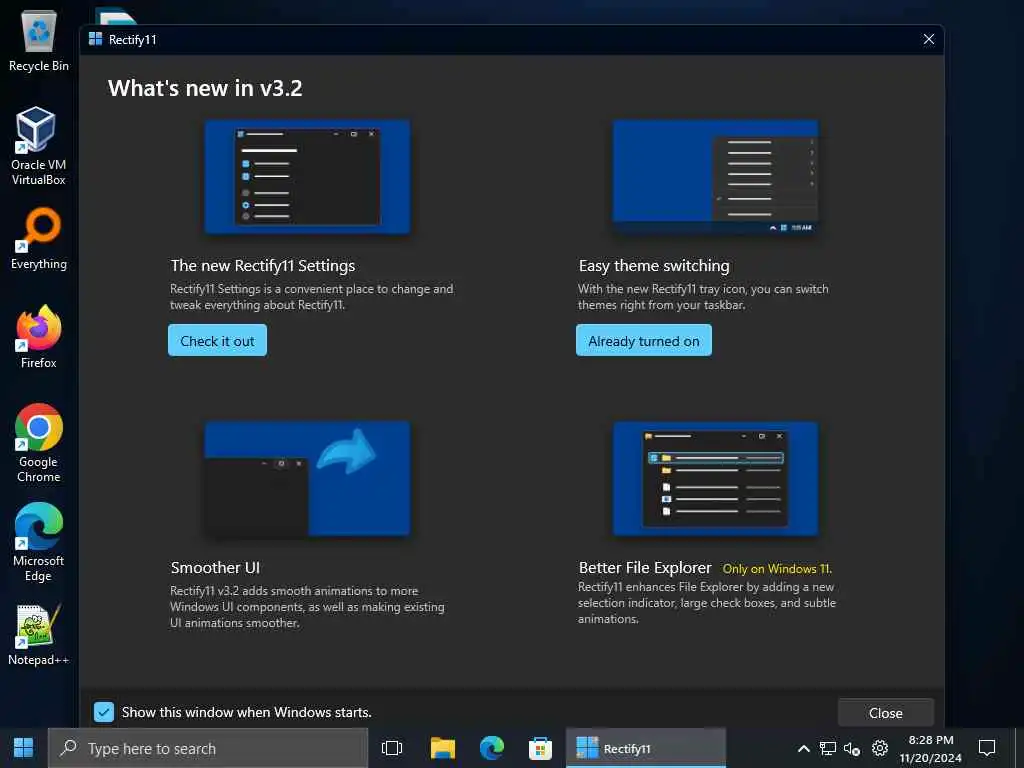Click the Rectify11 taskbar button

click(646, 748)
